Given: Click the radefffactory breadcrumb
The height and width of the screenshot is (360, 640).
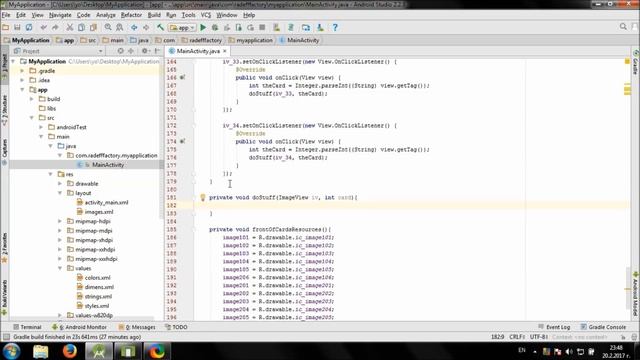Looking at the screenshot, I should click(x=202, y=40).
